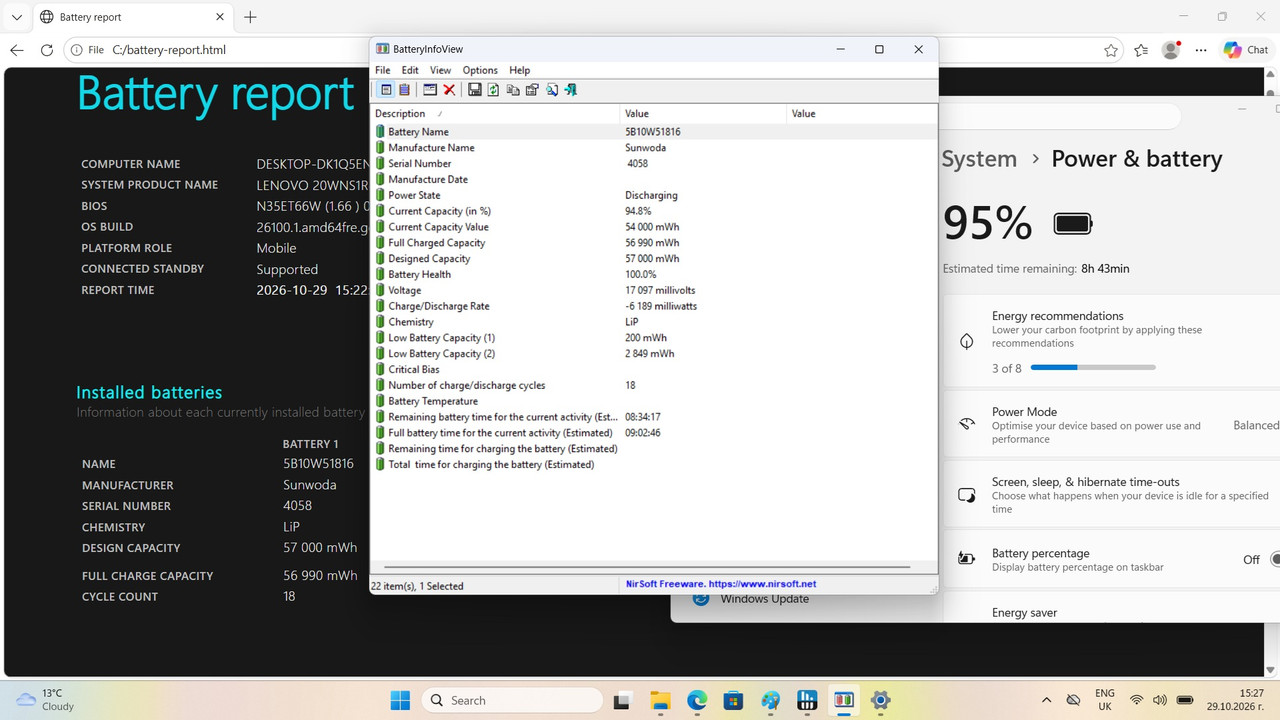Click the horizontal scrollbar in BatteryInfoView
Image resolution: width=1280 pixels, height=720 pixels.
(x=647, y=568)
